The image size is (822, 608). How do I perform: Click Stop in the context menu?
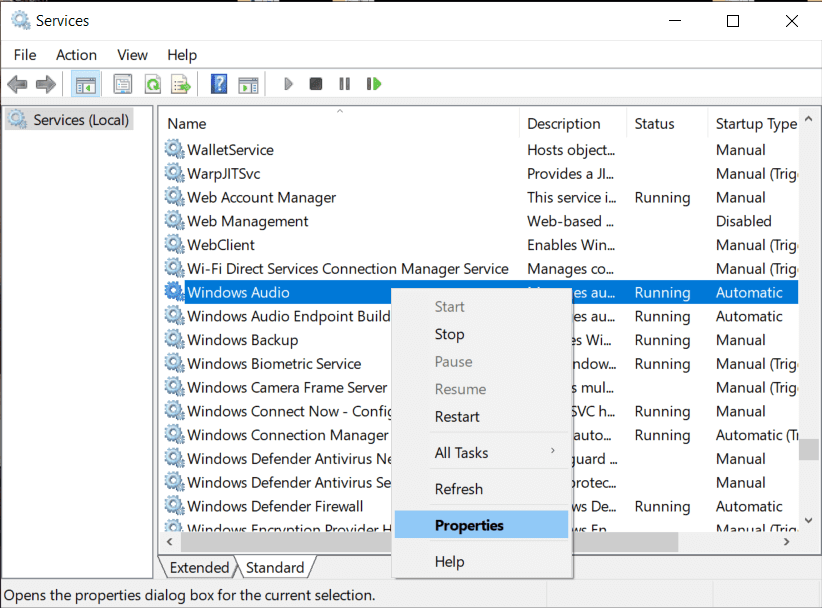click(449, 334)
